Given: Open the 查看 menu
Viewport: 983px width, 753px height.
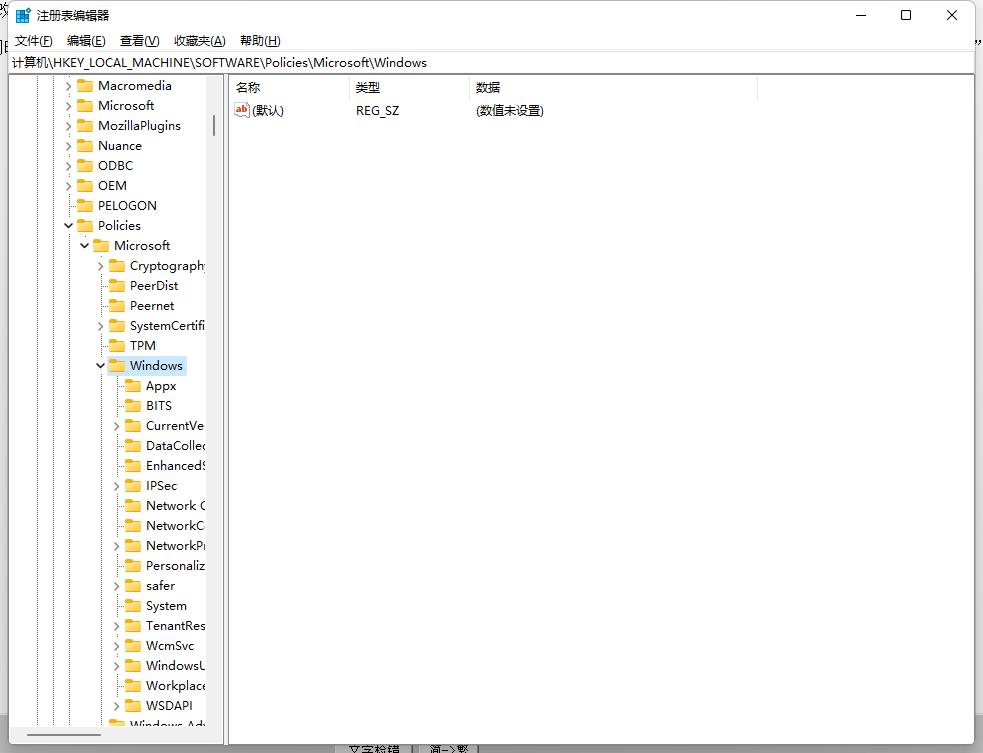Looking at the screenshot, I should [x=138, y=40].
